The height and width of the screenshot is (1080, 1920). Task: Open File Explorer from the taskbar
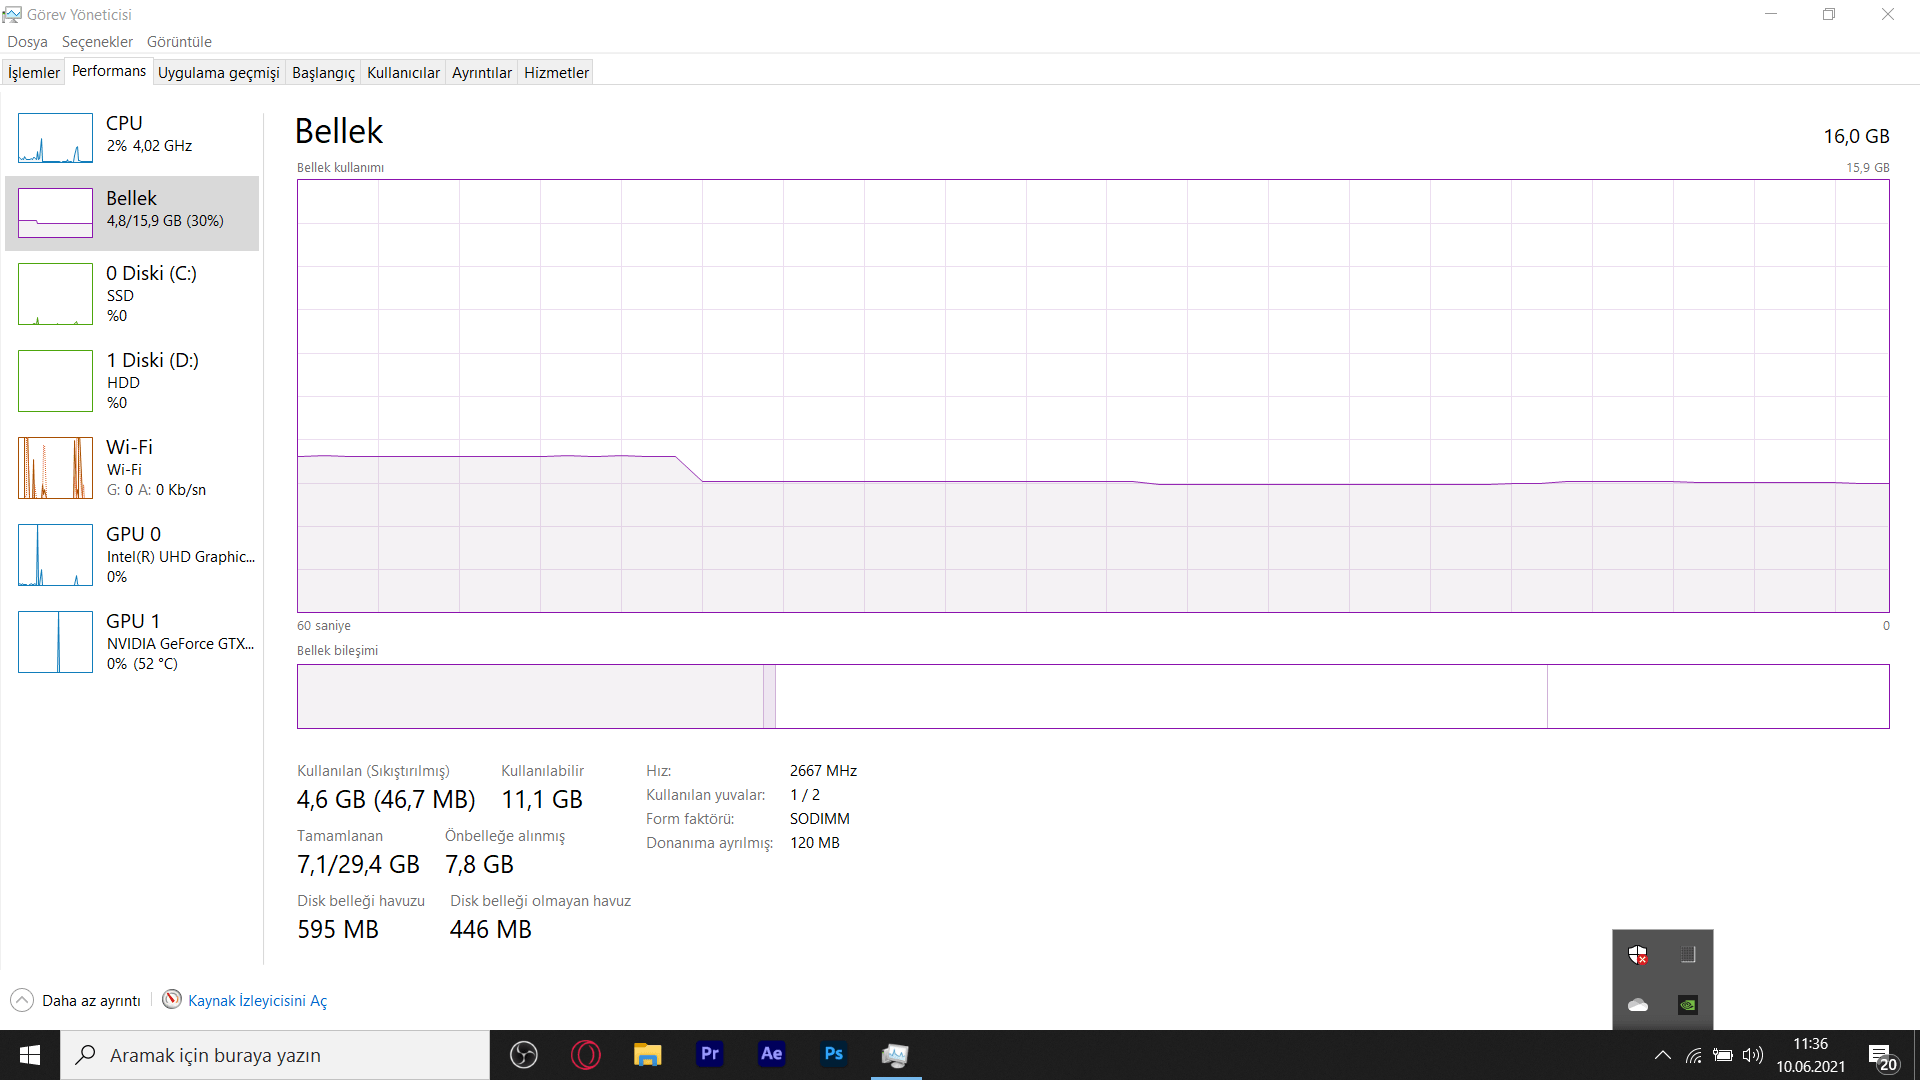(648, 1055)
